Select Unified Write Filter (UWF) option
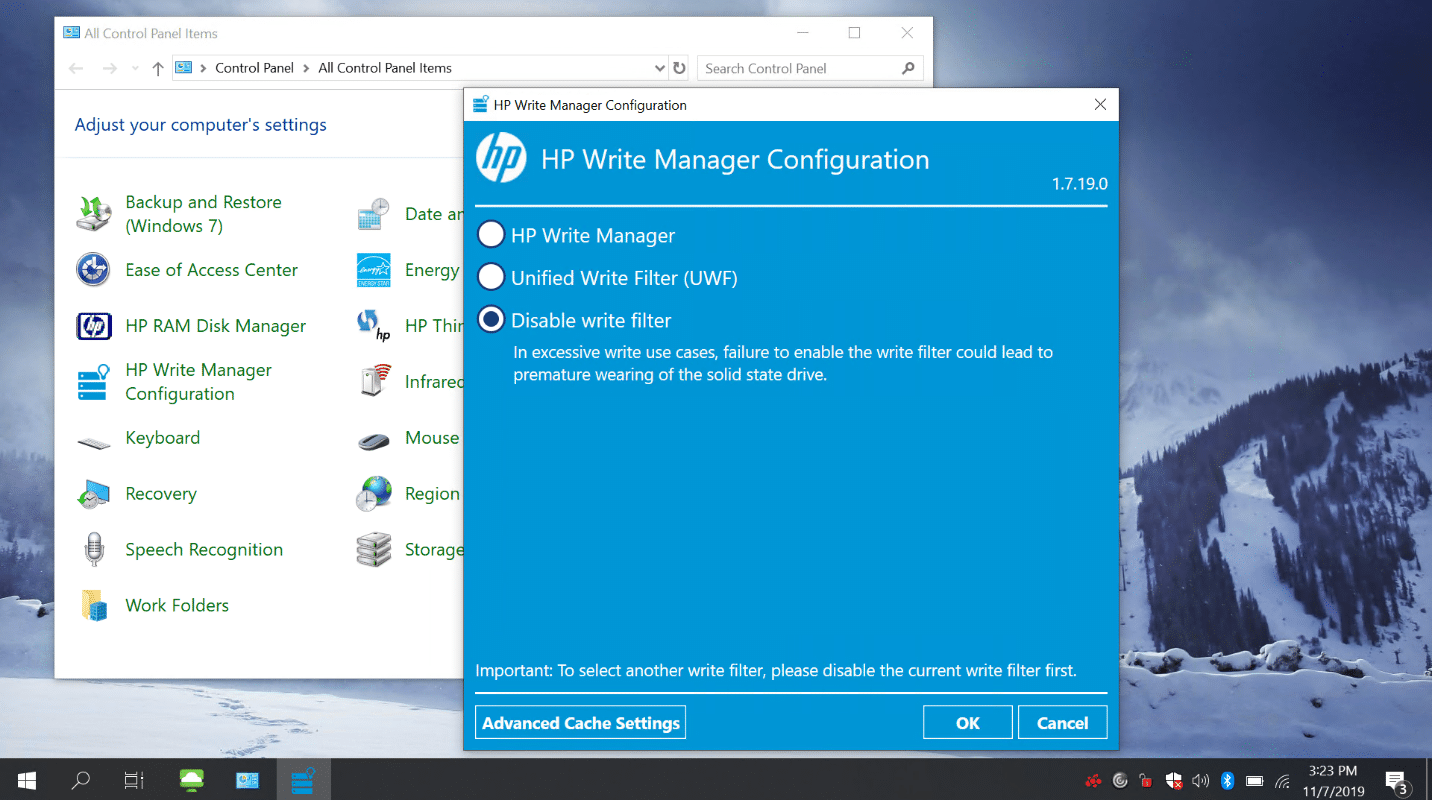Image resolution: width=1432 pixels, height=800 pixels. coord(491,277)
